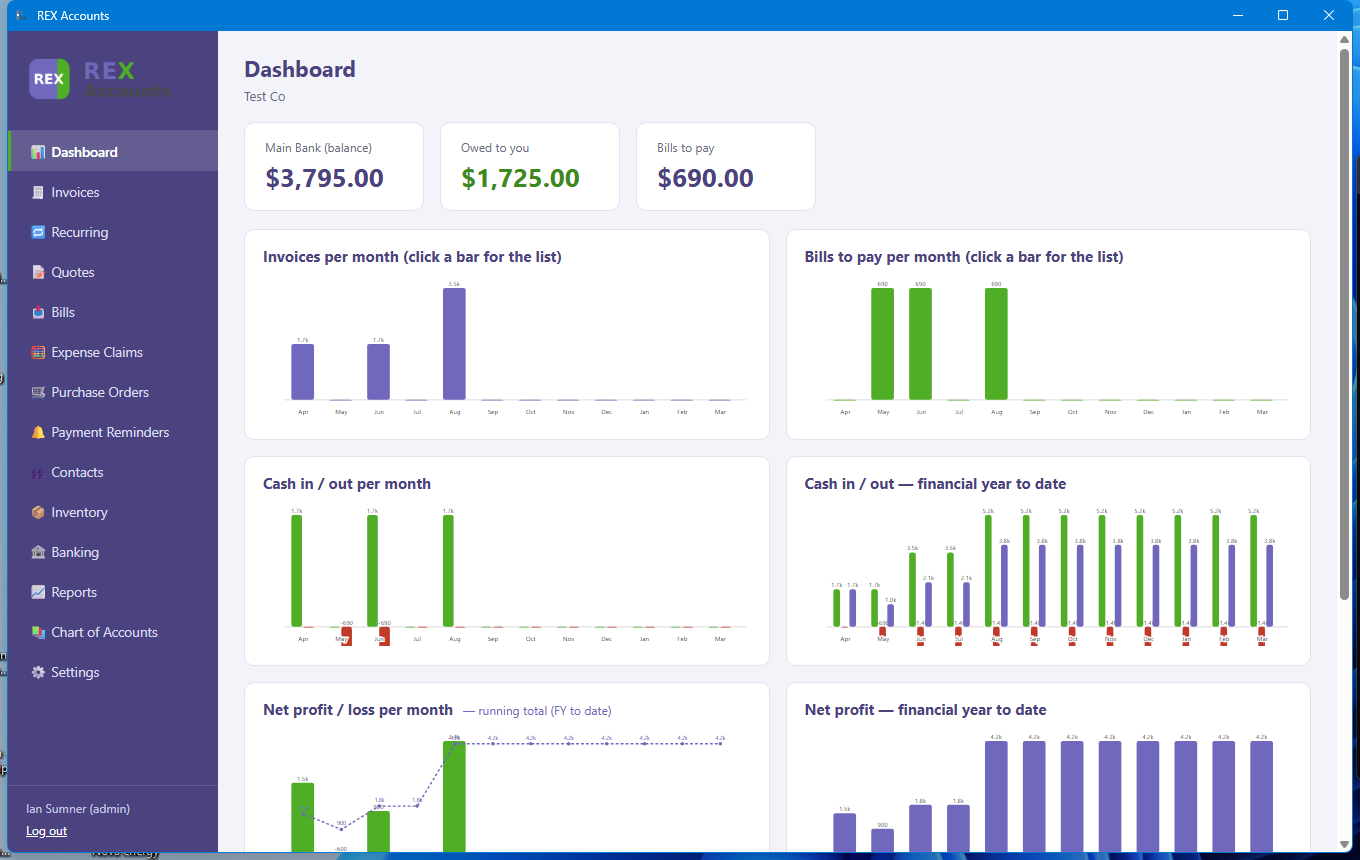Click the '$1,725.00' owed amount
This screenshot has height=860, width=1360.
pos(520,178)
